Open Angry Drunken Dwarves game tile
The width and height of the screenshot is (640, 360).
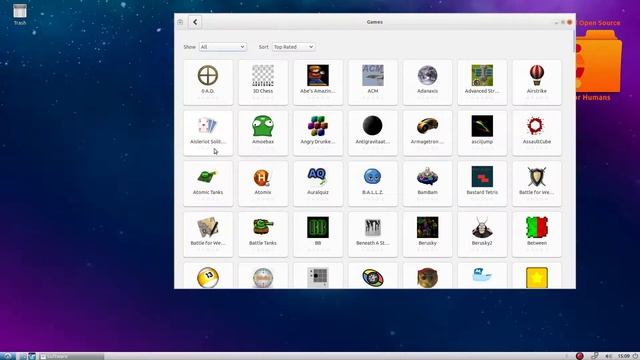coord(318,133)
